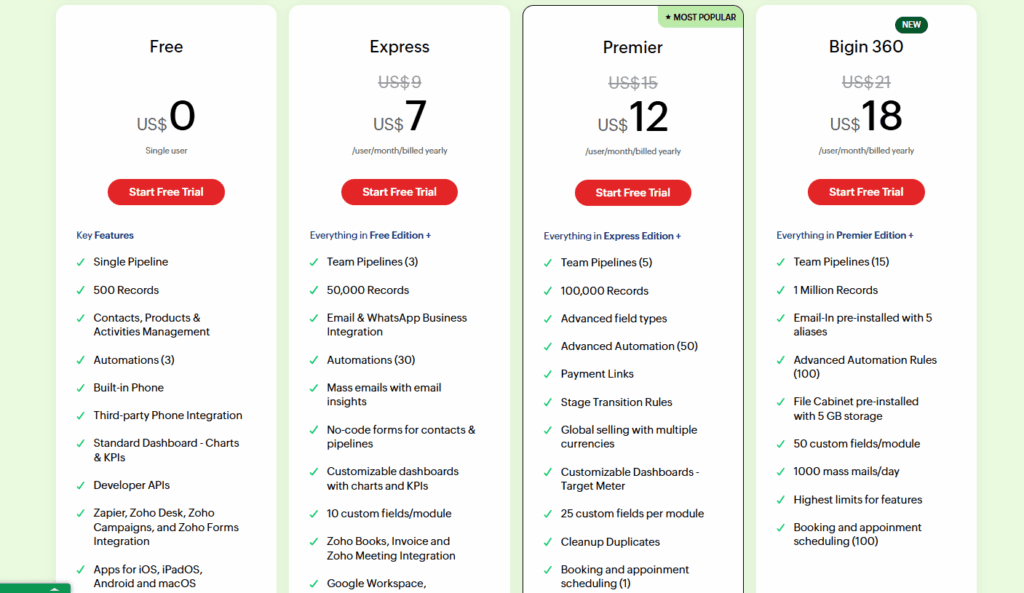This screenshot has width=1024, height=593.
Task: Click the Most Popular badge on Premier
Action: pyautogui.click(x=700, y=17)
